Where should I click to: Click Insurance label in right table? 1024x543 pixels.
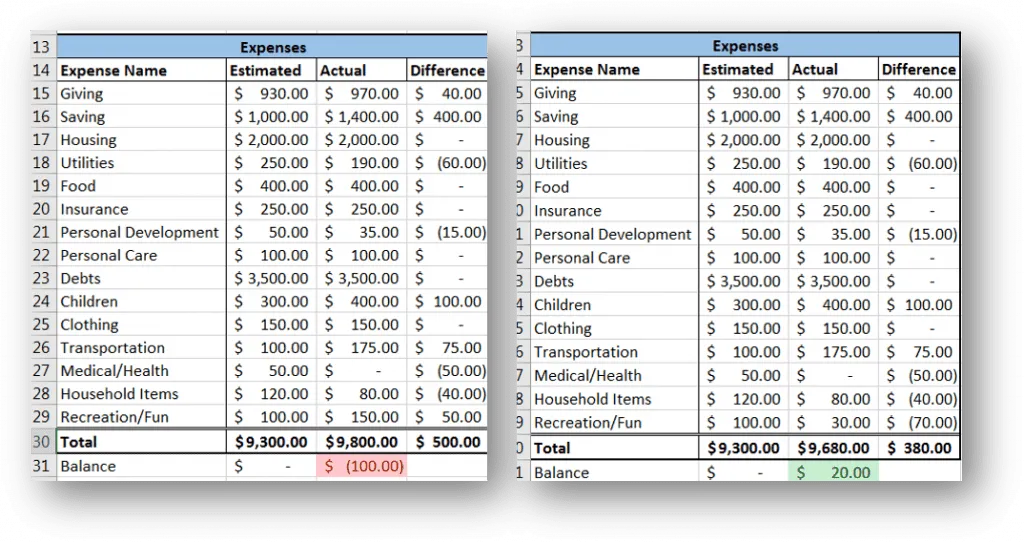568,210
